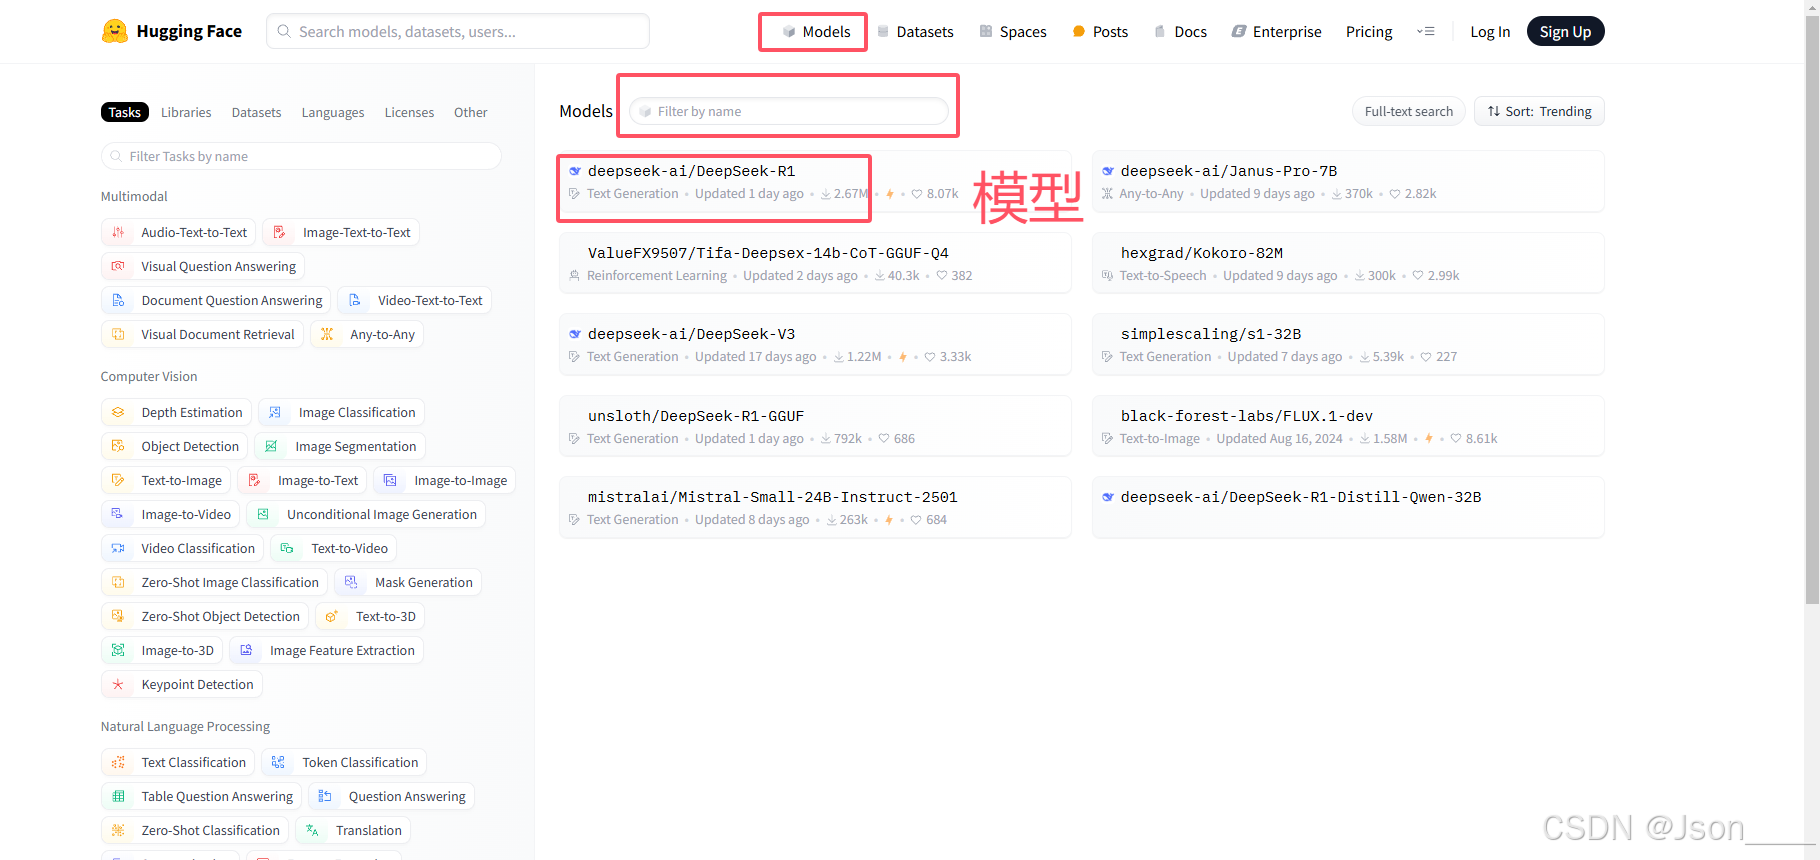Open the black-forest-labs/FLUX.1-dev model card

(1348, 427)
